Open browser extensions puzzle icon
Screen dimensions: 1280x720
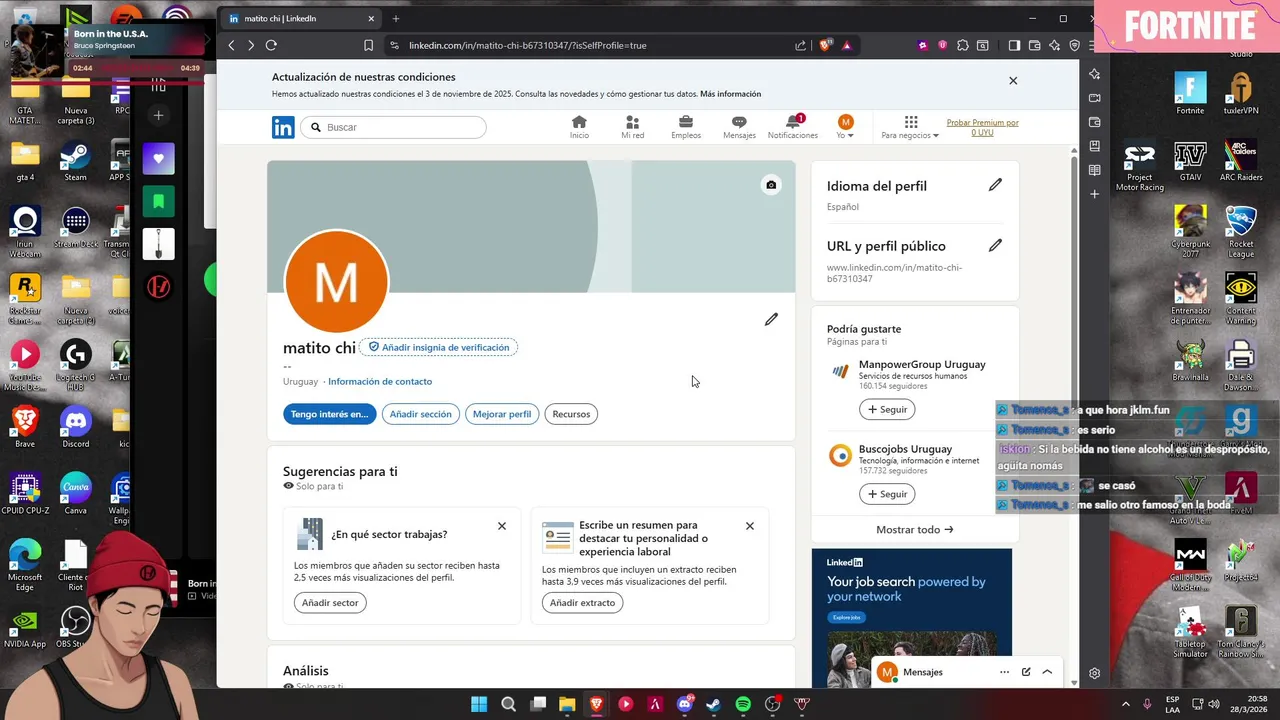(x=963, y=45)
